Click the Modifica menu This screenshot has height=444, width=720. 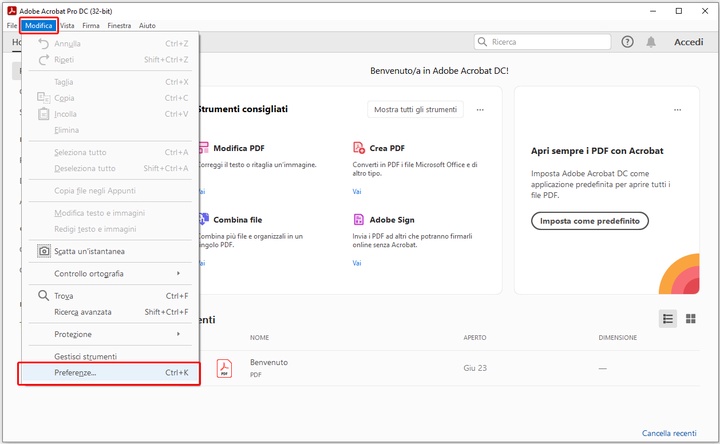(x=39, y=26)
